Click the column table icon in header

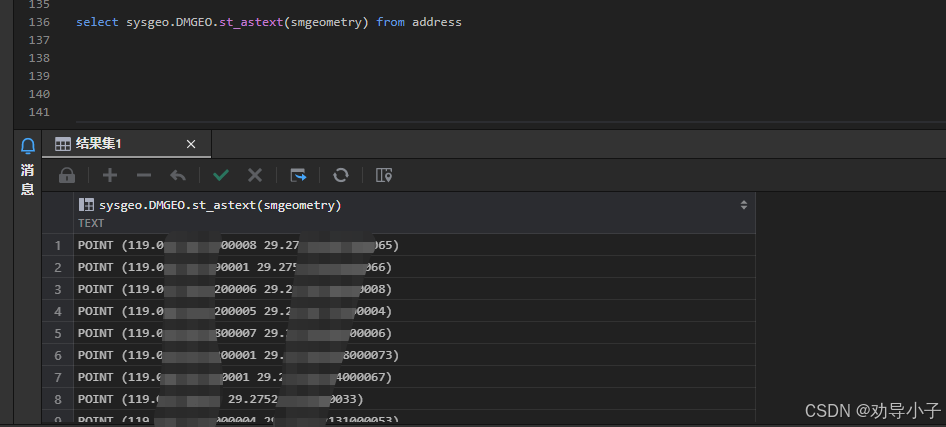[x=86, y=205]
